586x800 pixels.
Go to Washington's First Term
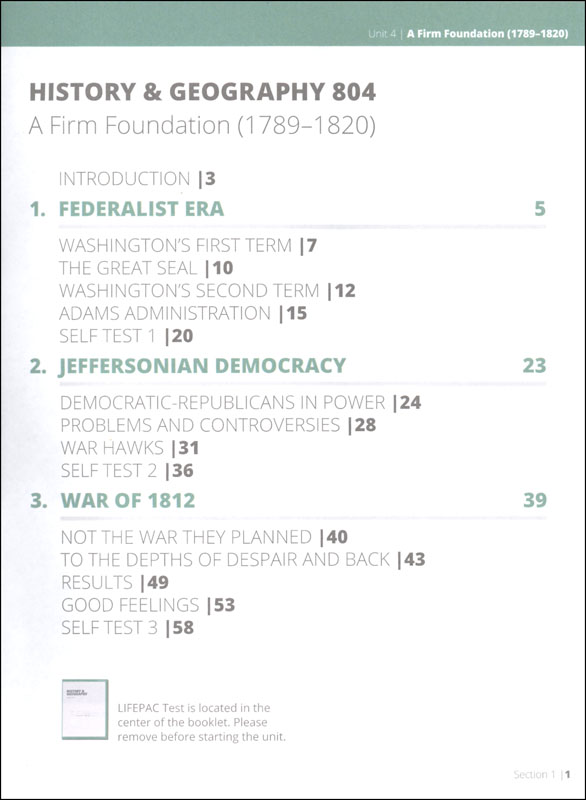coord(188,245)
